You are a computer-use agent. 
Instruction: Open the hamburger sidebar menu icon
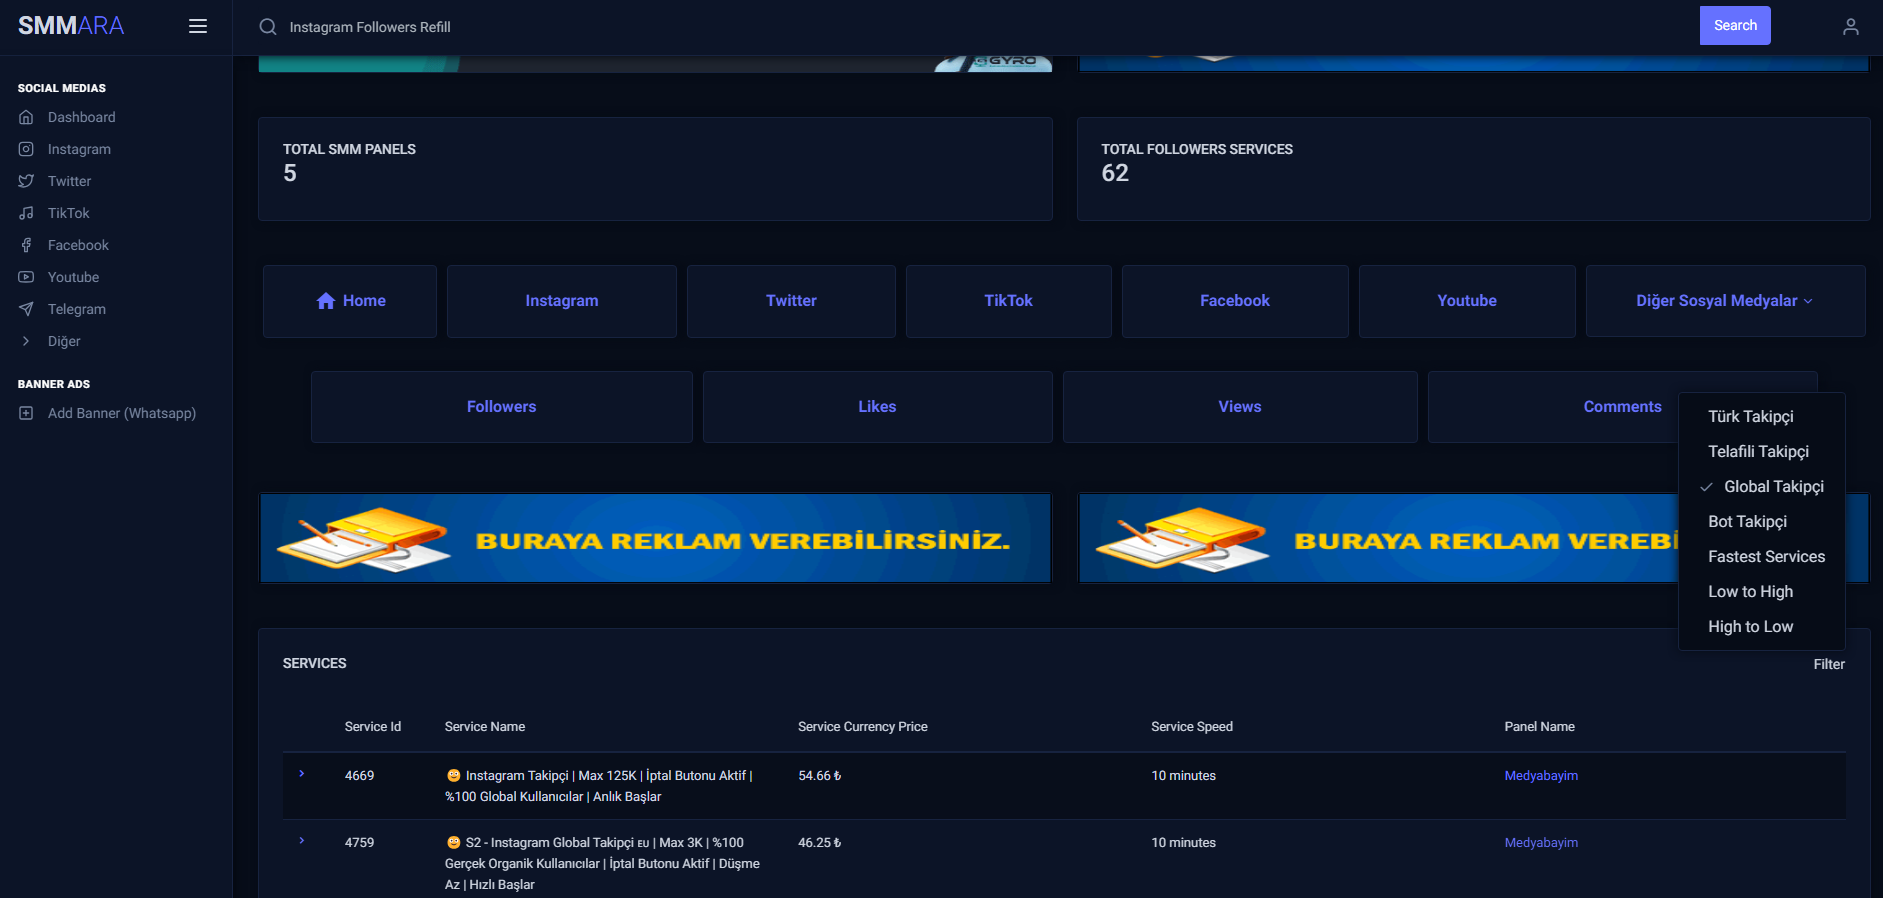pos(198,26)
